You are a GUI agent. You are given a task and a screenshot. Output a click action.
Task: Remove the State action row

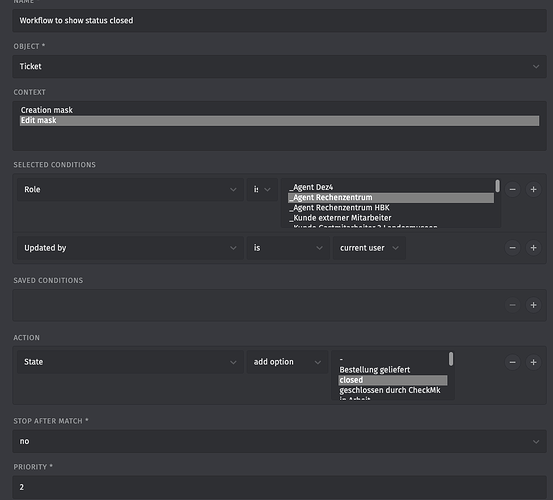pos(512,362)
